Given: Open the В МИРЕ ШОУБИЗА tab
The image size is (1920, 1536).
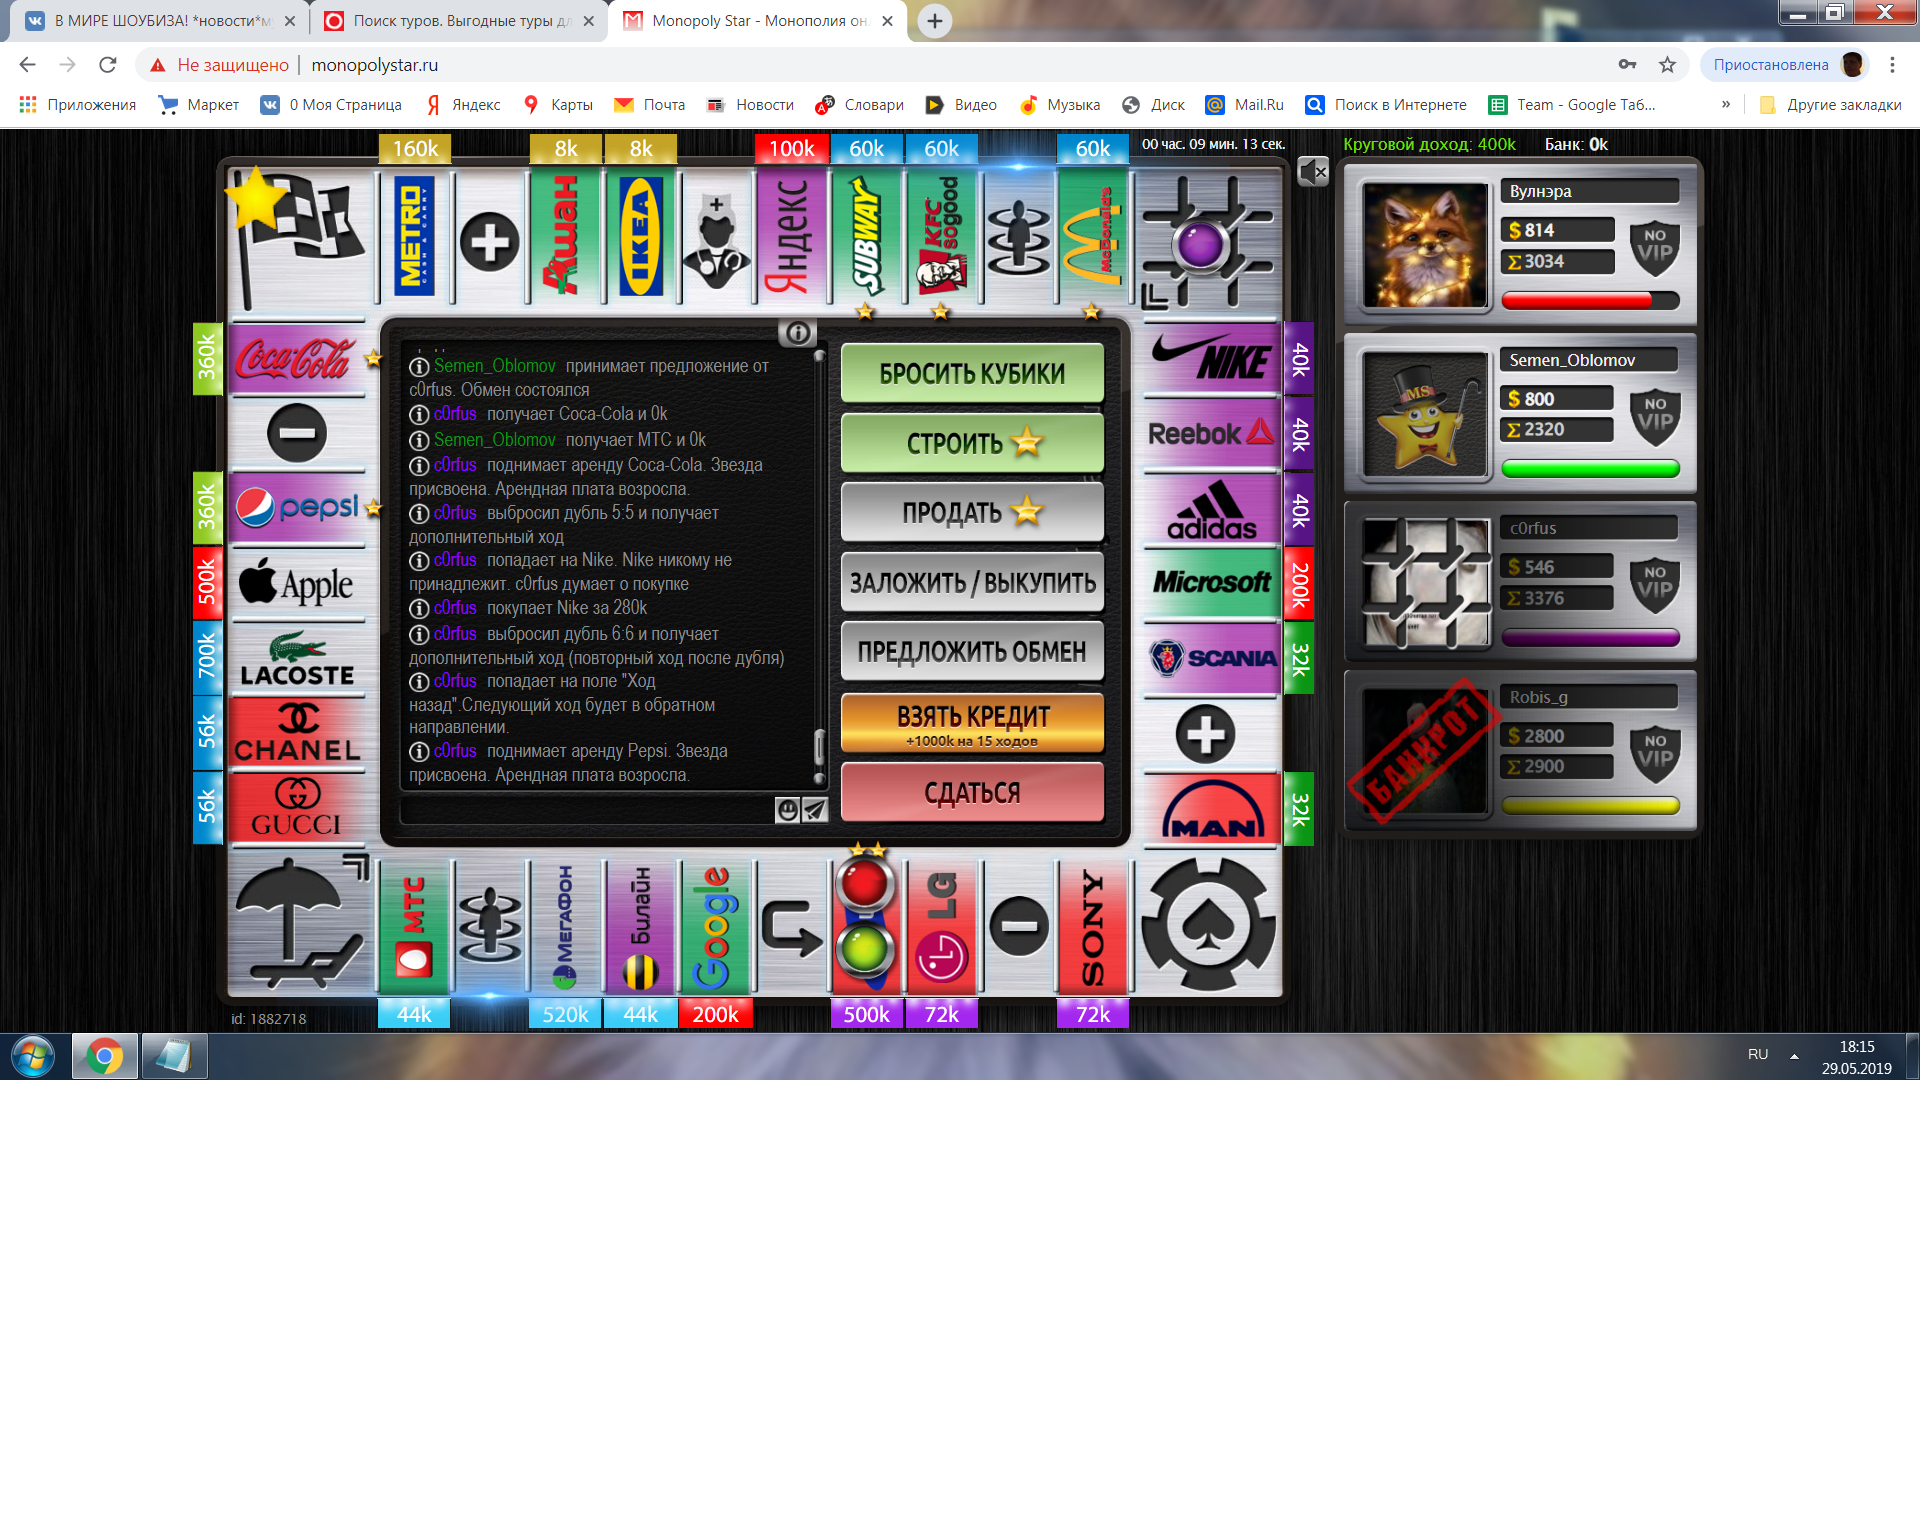Looking at the screenshot, I should pos(160,21).
